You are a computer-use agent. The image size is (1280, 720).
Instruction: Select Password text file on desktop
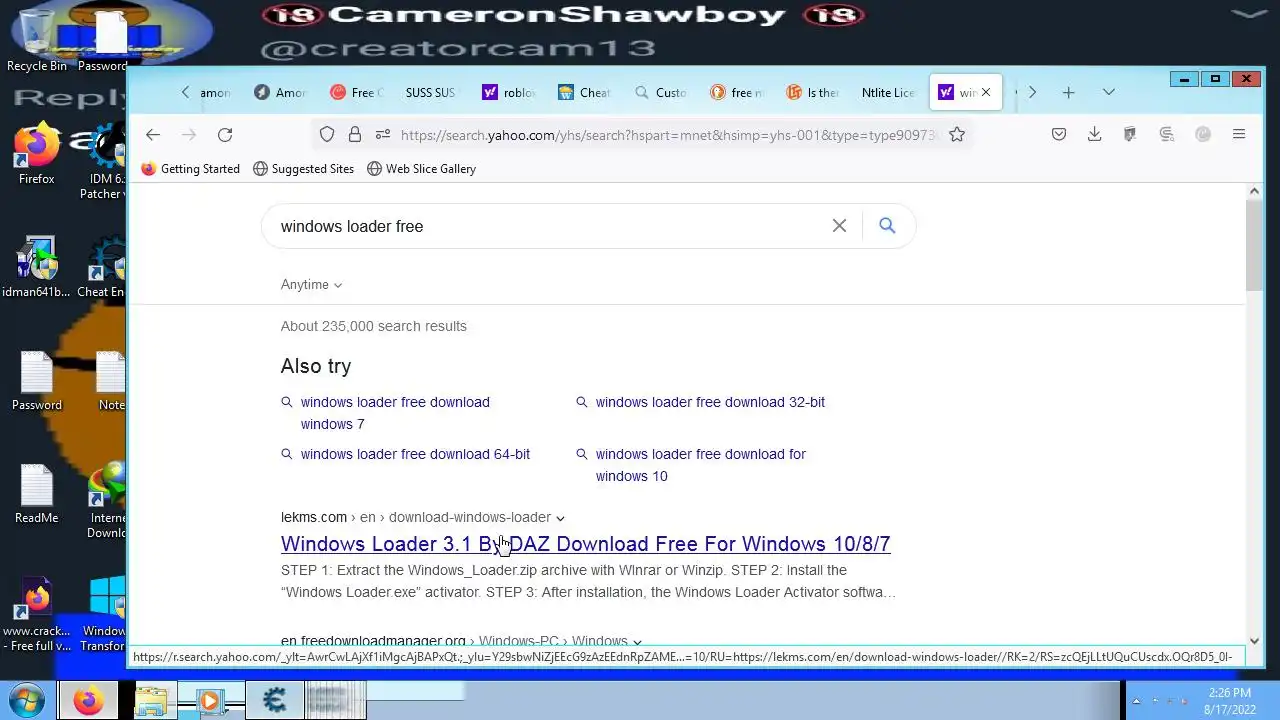[x=37, y=382]
